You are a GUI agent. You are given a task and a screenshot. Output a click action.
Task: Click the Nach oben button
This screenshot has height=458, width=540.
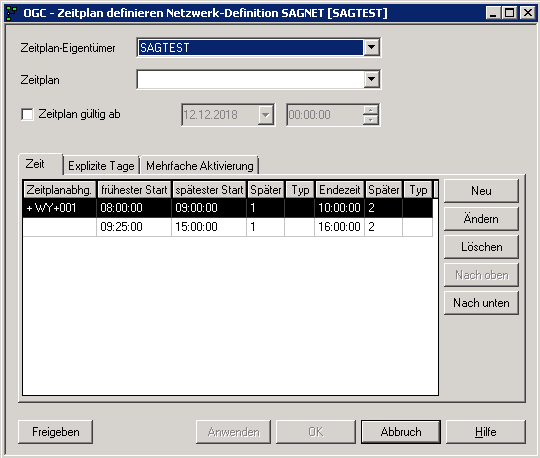coord(481,275)
